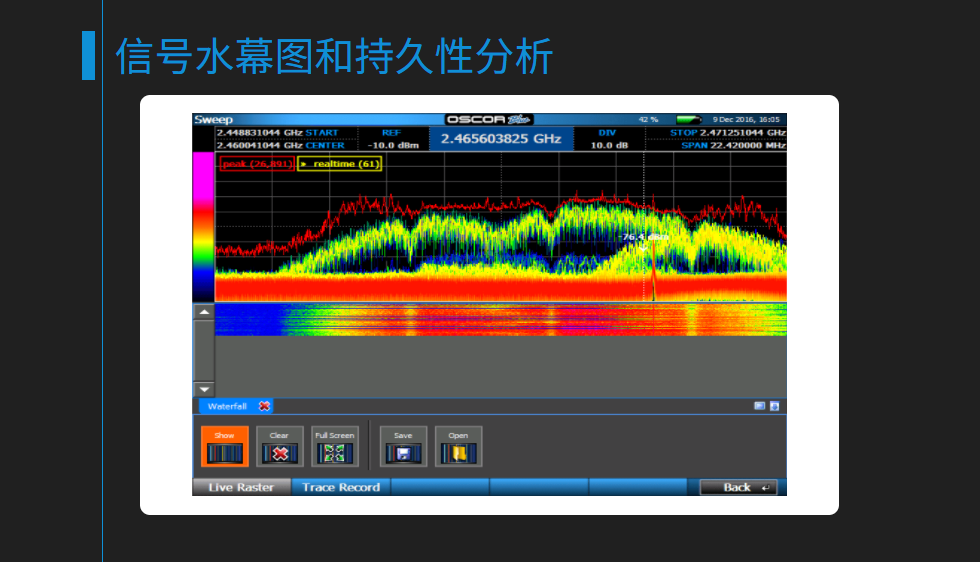
Task: Select the REF level -10.0 dBm field
Action: 391,139
